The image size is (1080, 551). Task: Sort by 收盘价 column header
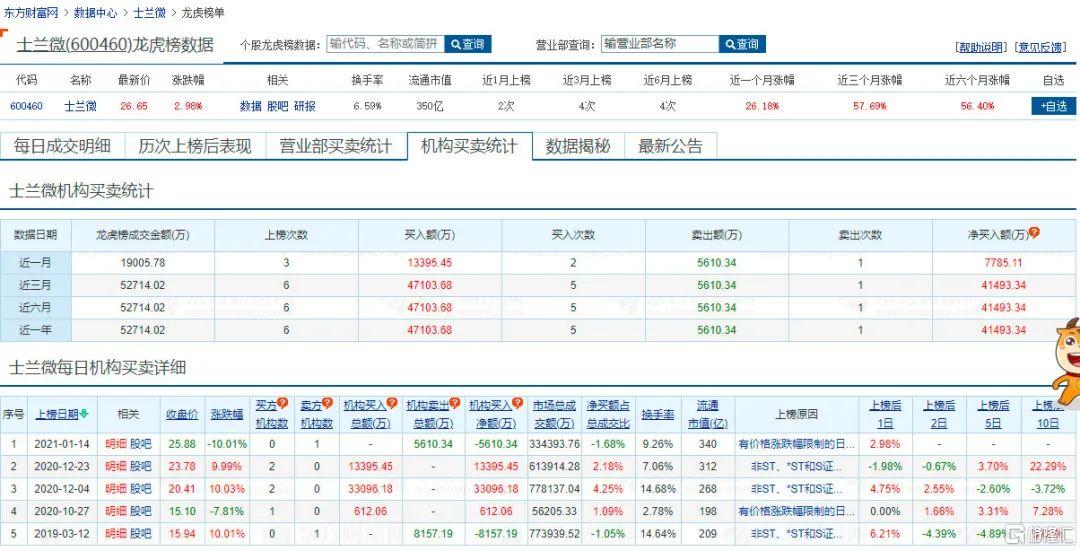point(182,414)
